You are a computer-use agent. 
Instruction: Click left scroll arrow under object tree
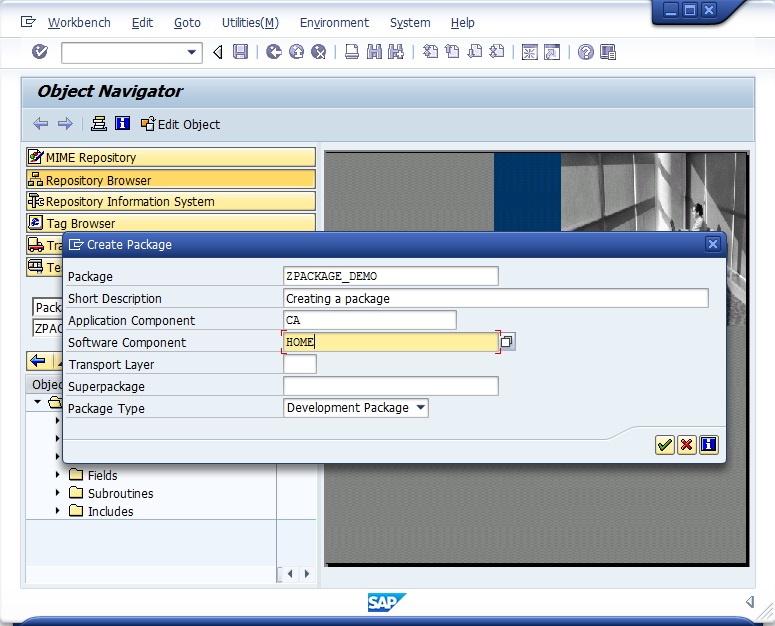coord(290,574)
